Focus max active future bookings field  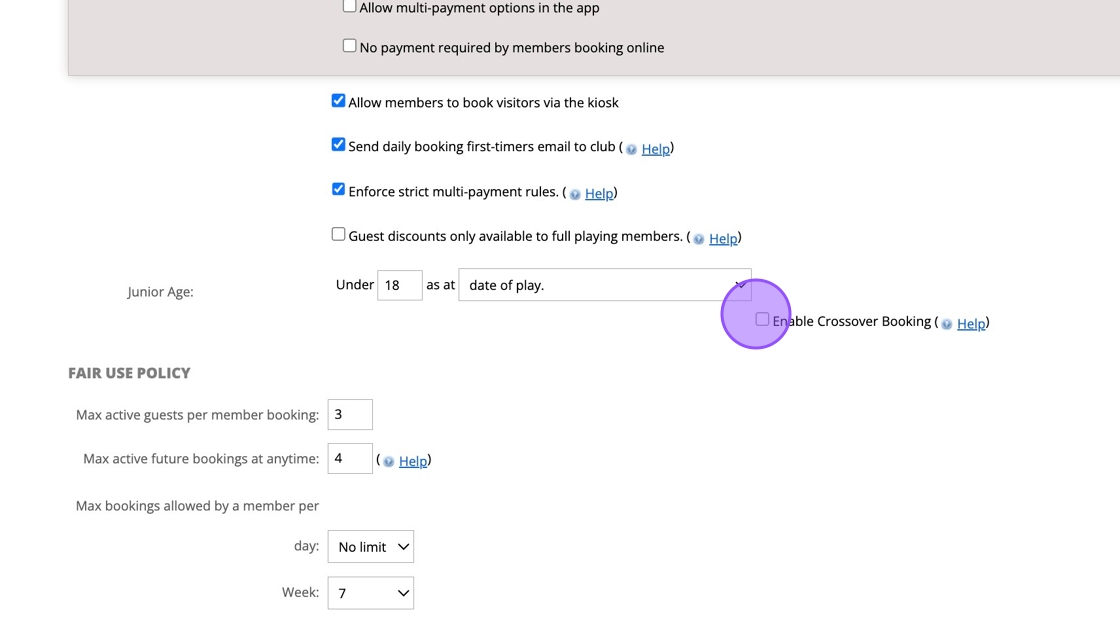349,459
